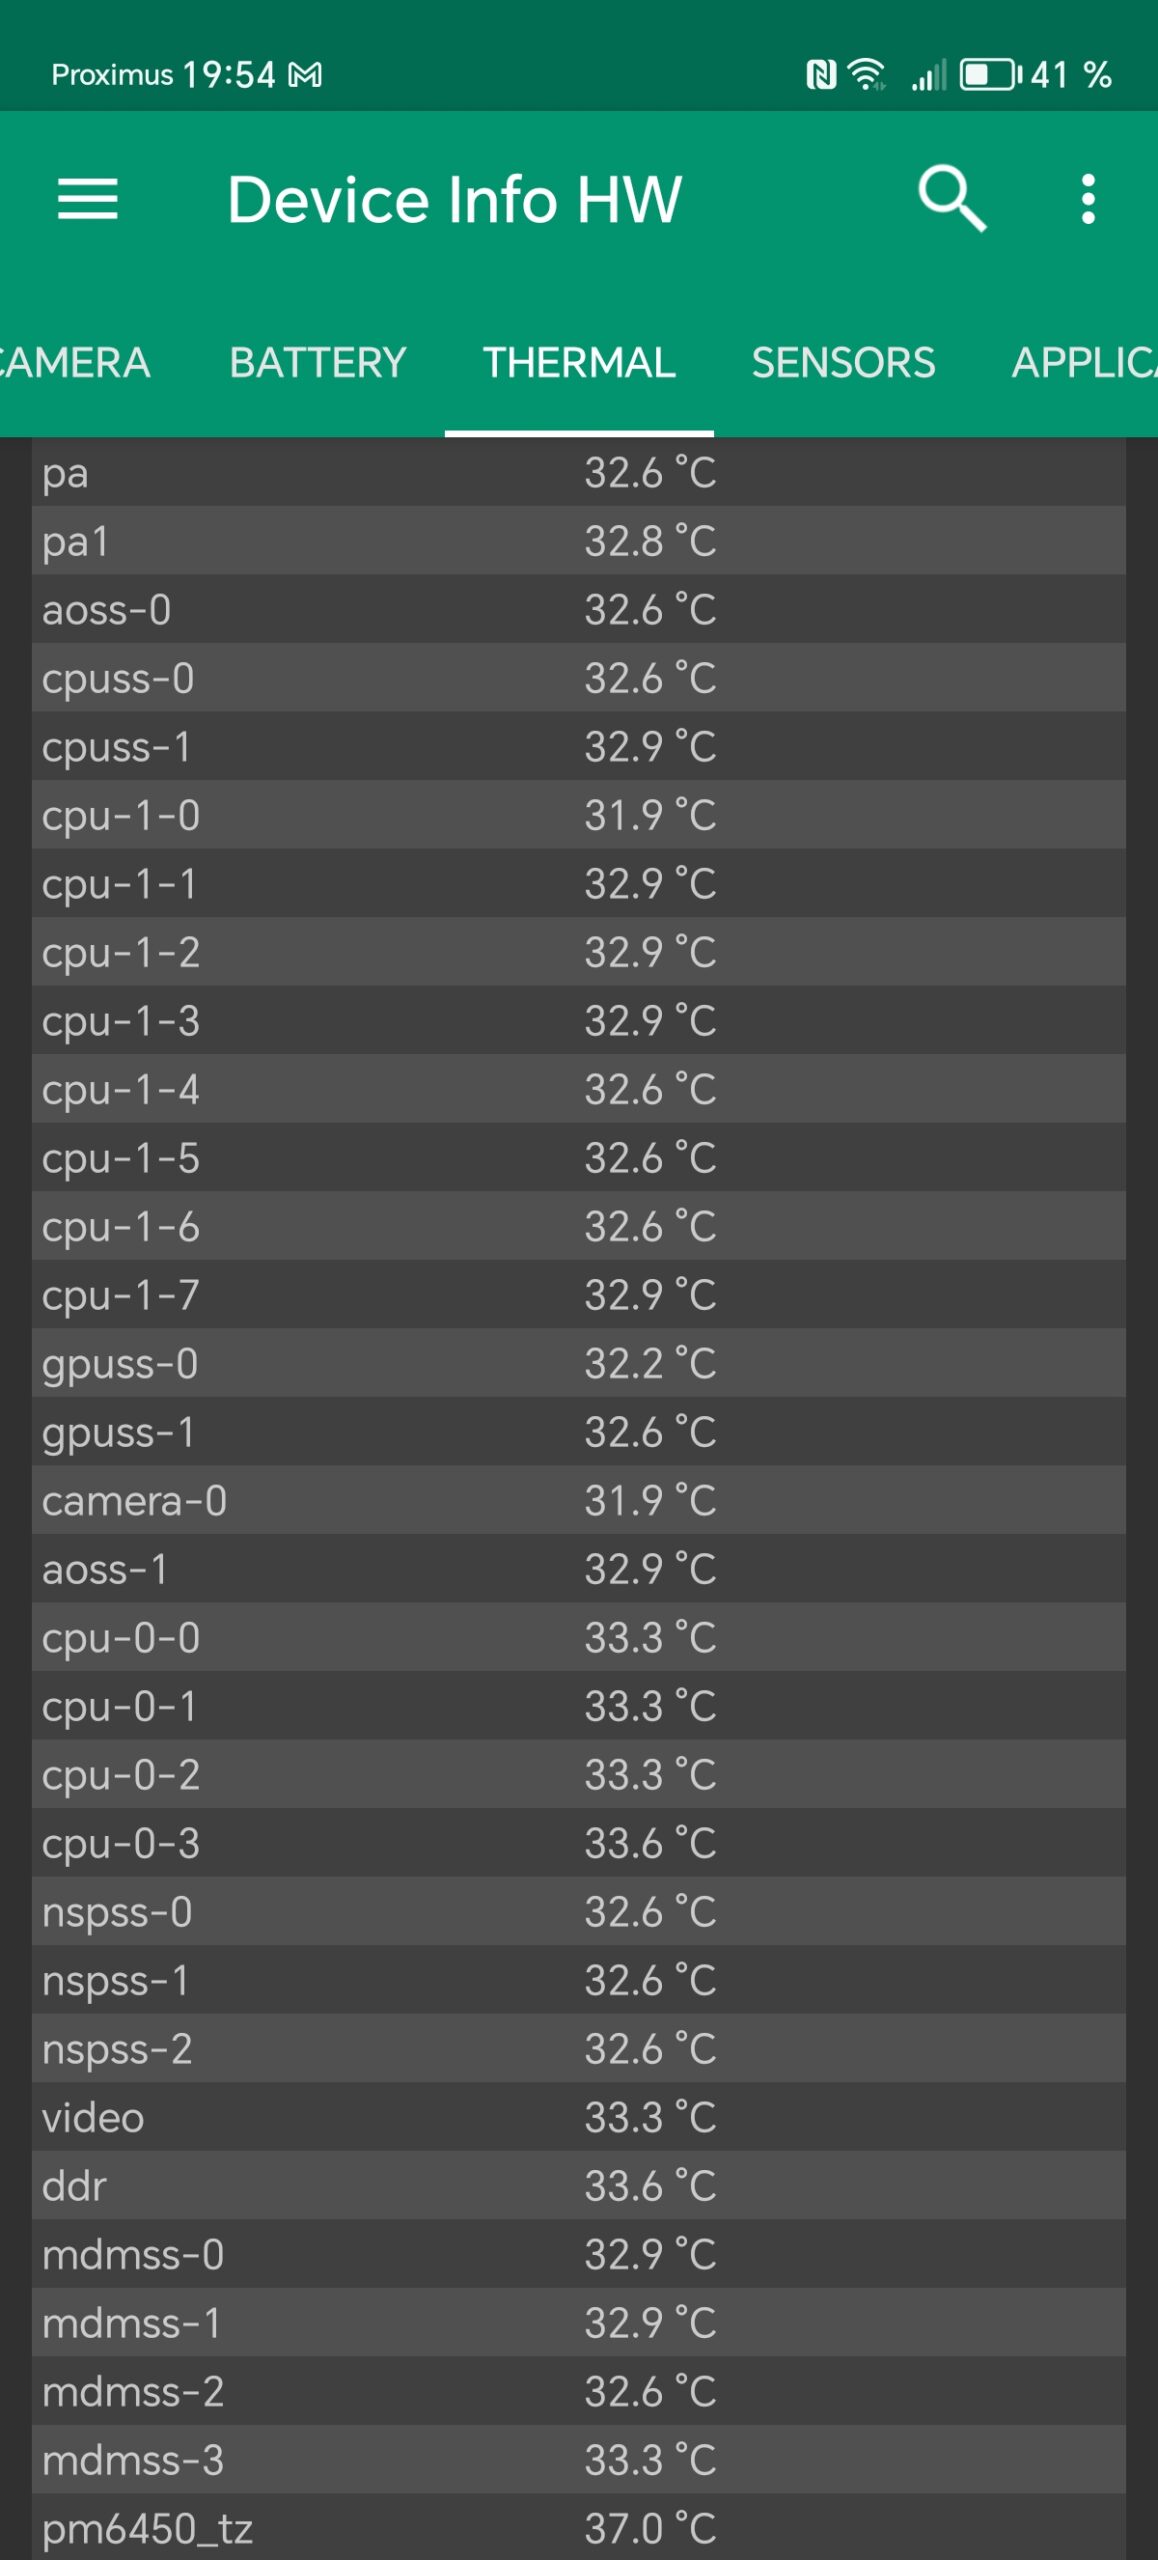Viewport: 1158px width, 2560px height.
Task: Tap the cellular signal strength icon
Action: (928, 75)
